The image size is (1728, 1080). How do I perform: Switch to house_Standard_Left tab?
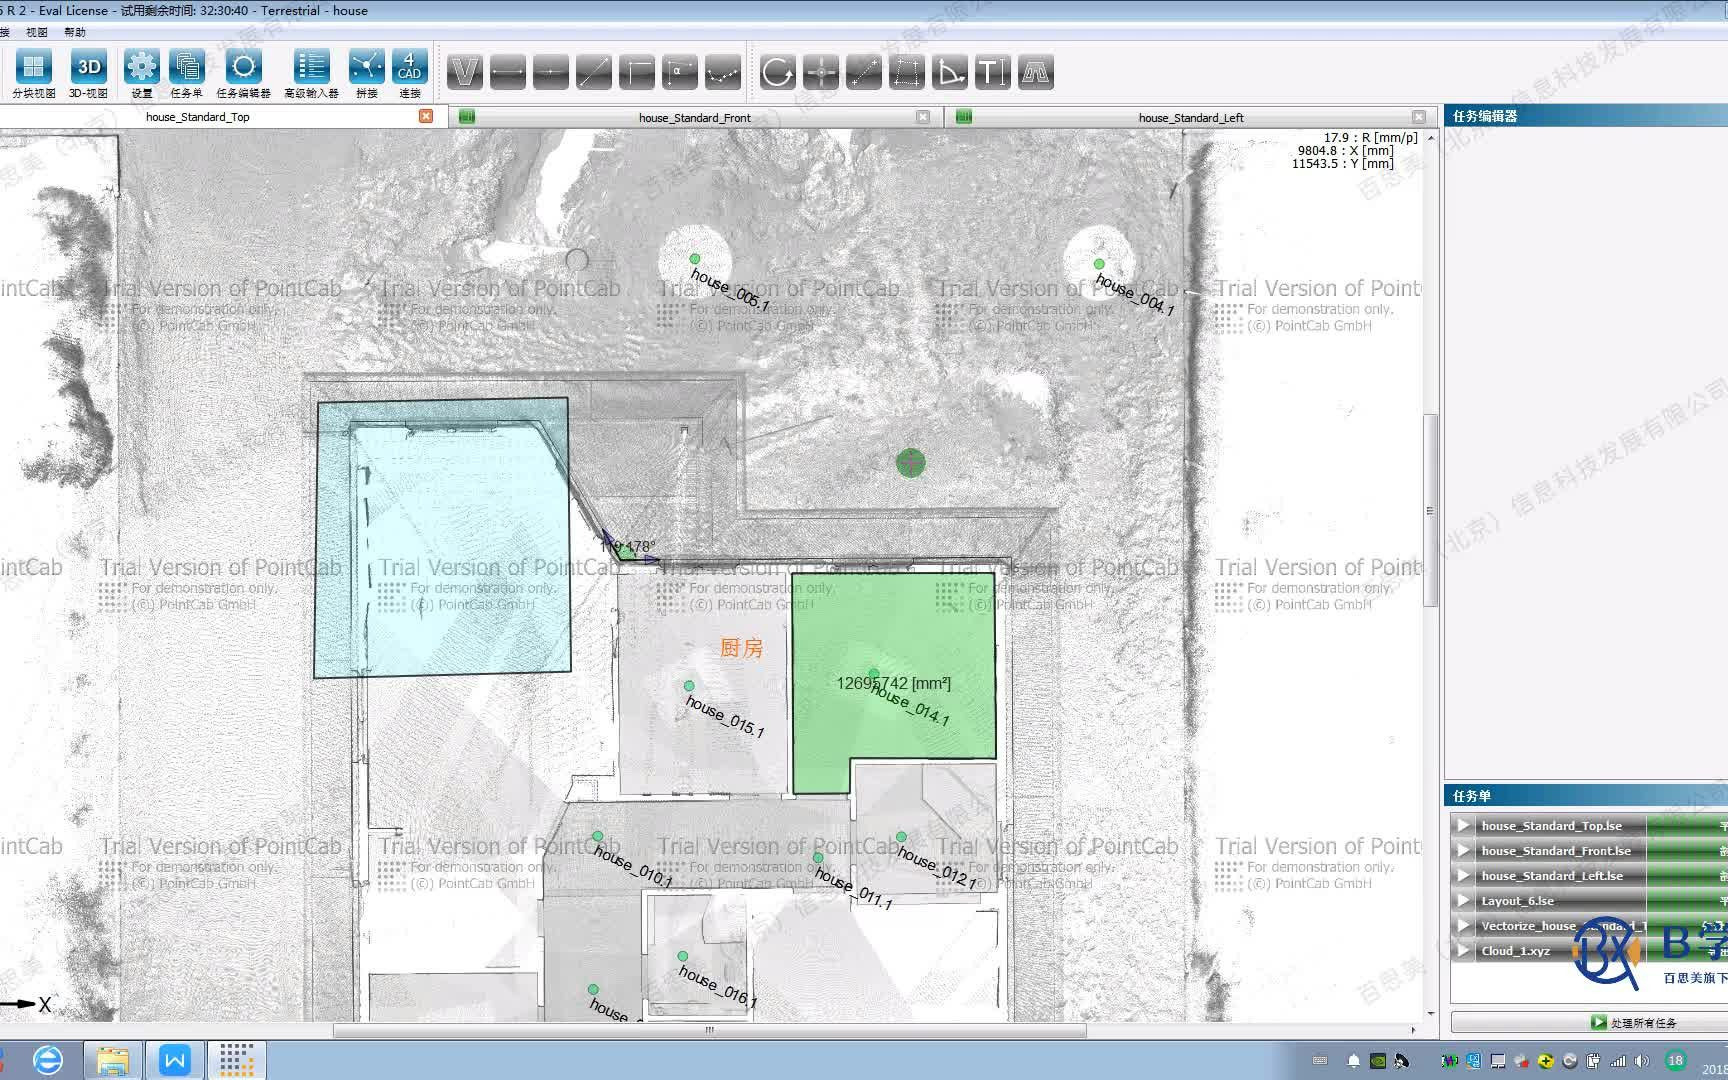(x=1191, y=118)
